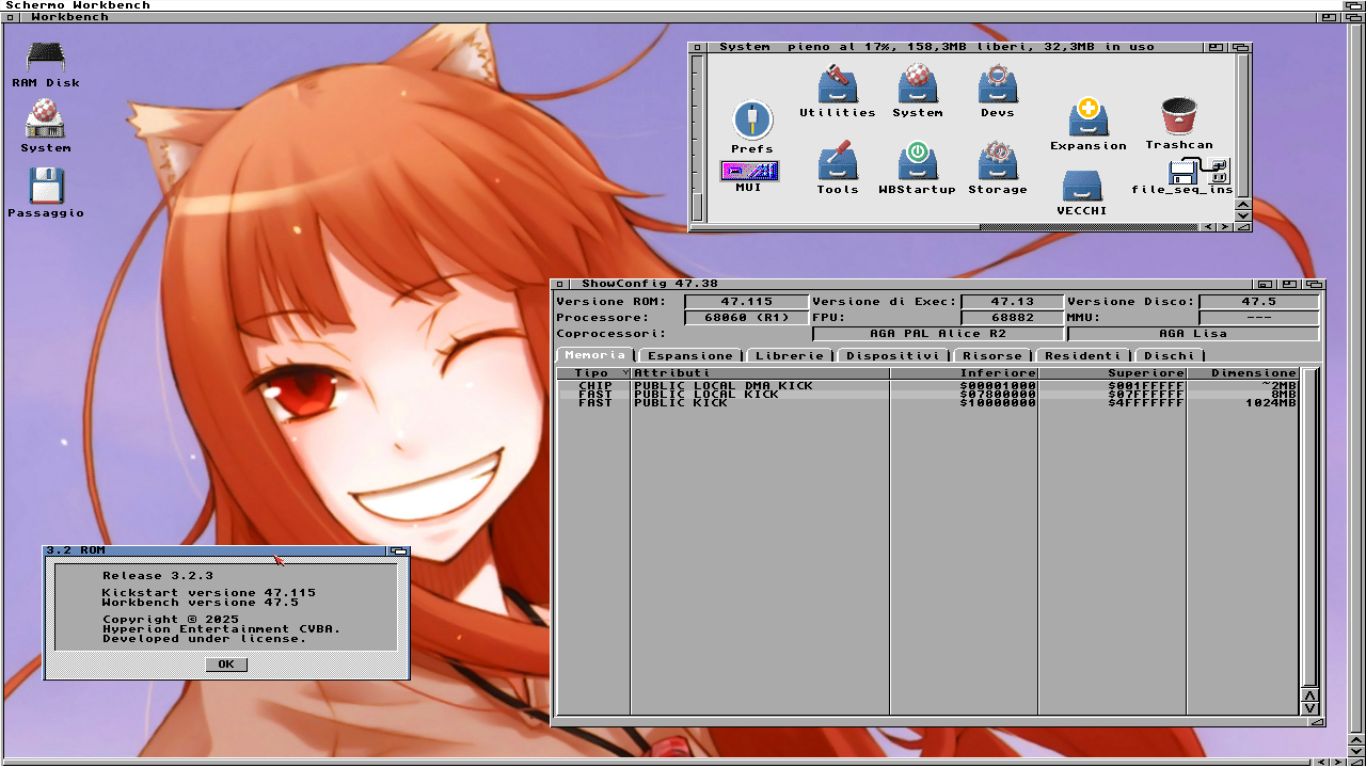This screenshot has width=1366, height=766.
Task: Click System window scroll left arrow
Action: tap(1208, 227)
